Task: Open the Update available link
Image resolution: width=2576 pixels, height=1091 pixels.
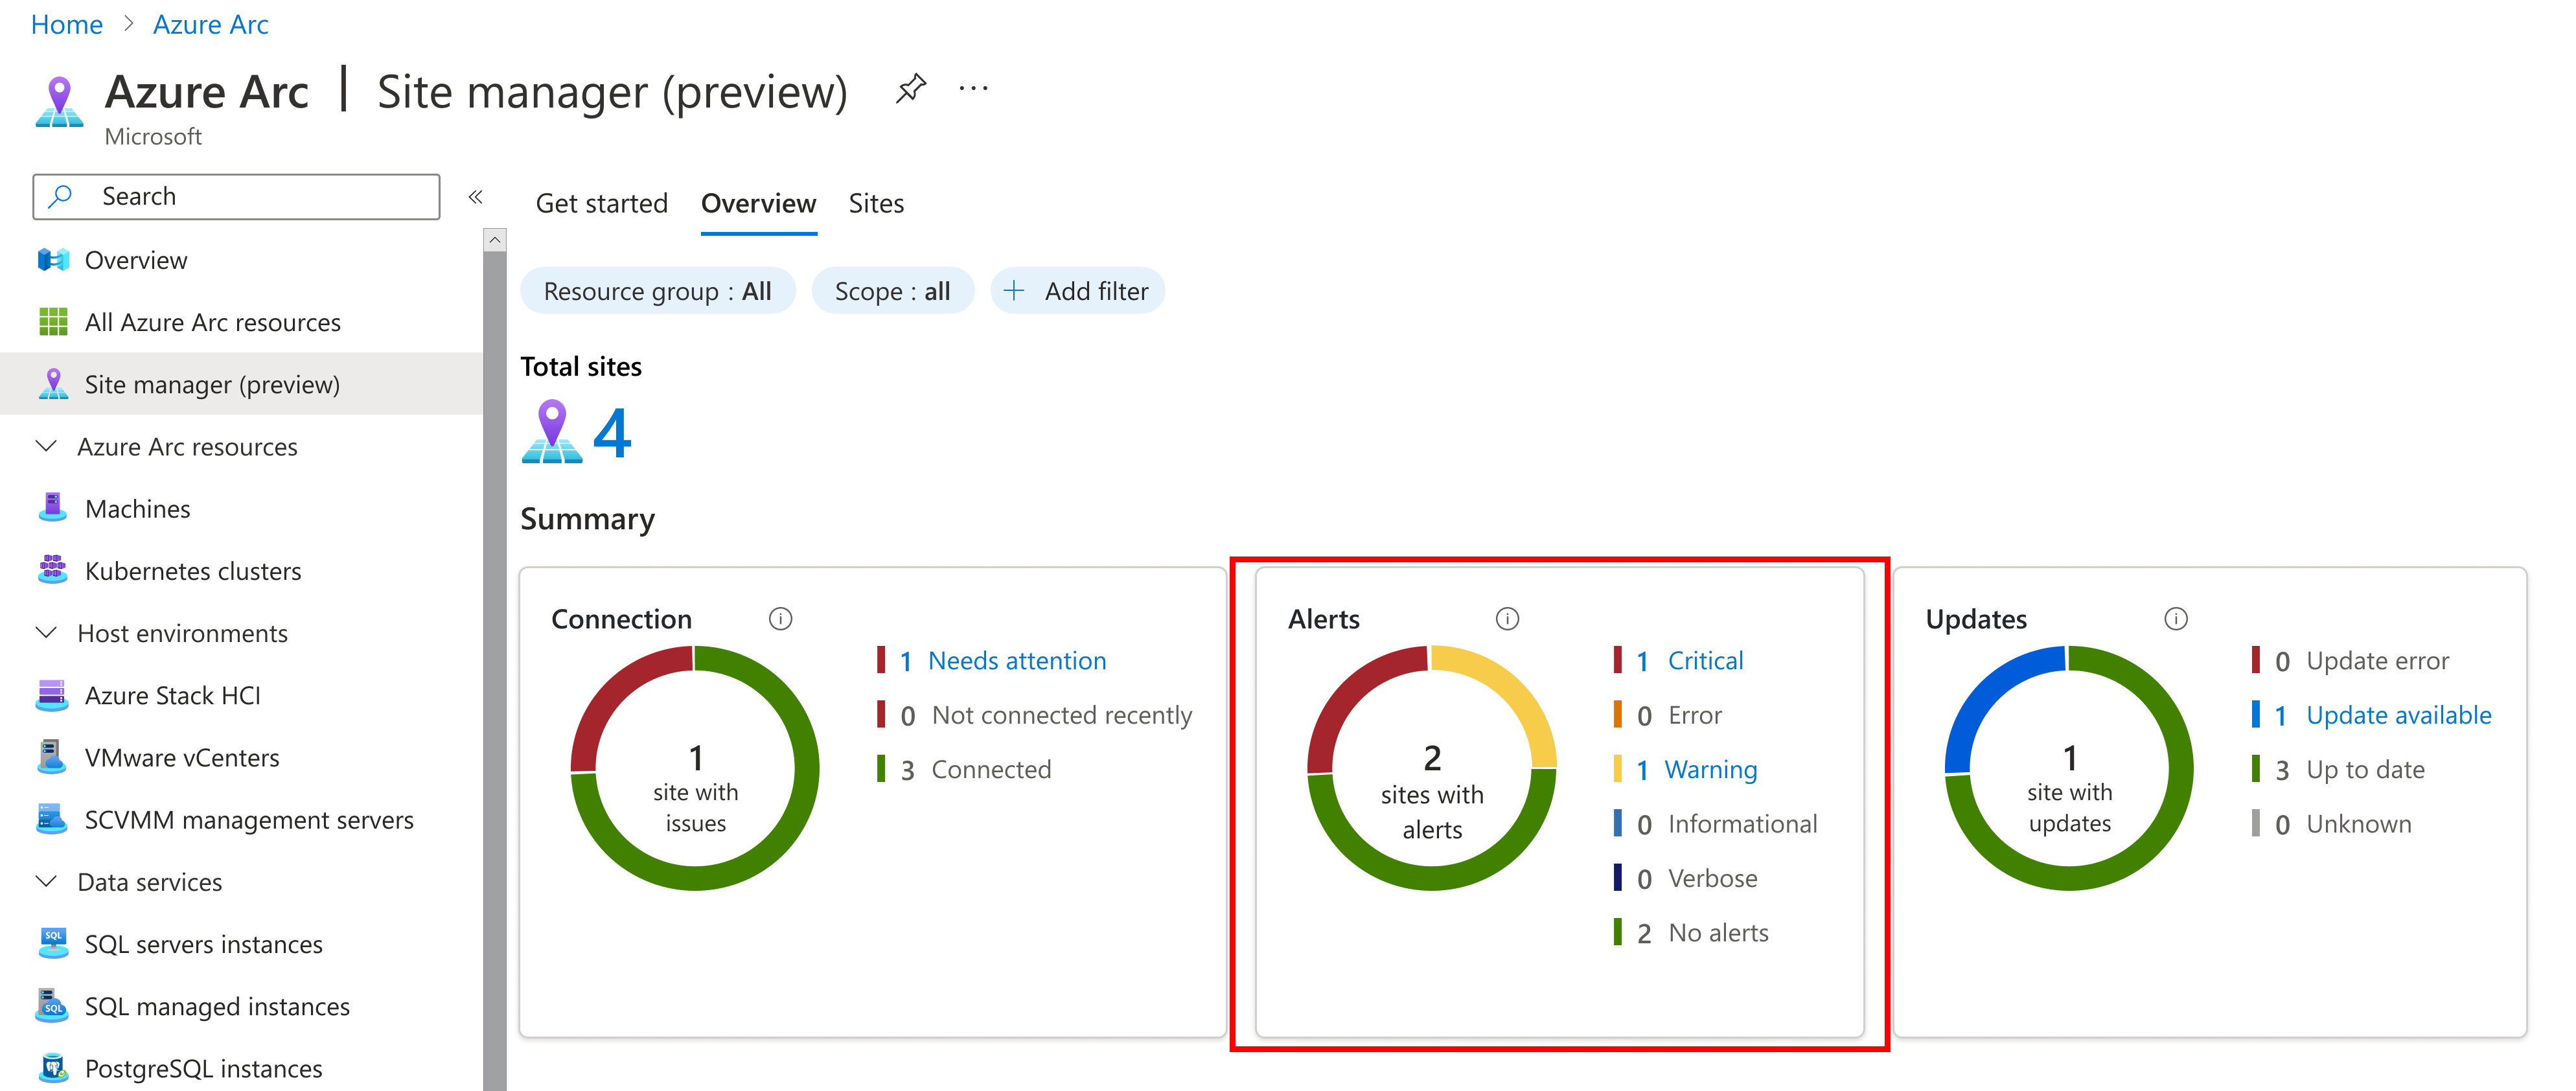Action: (2398, 715)
